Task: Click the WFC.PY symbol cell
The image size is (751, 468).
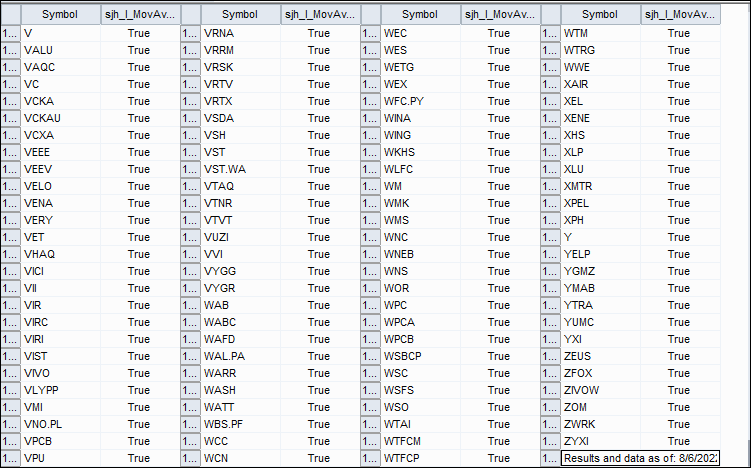Action: [x=421, y=101]
